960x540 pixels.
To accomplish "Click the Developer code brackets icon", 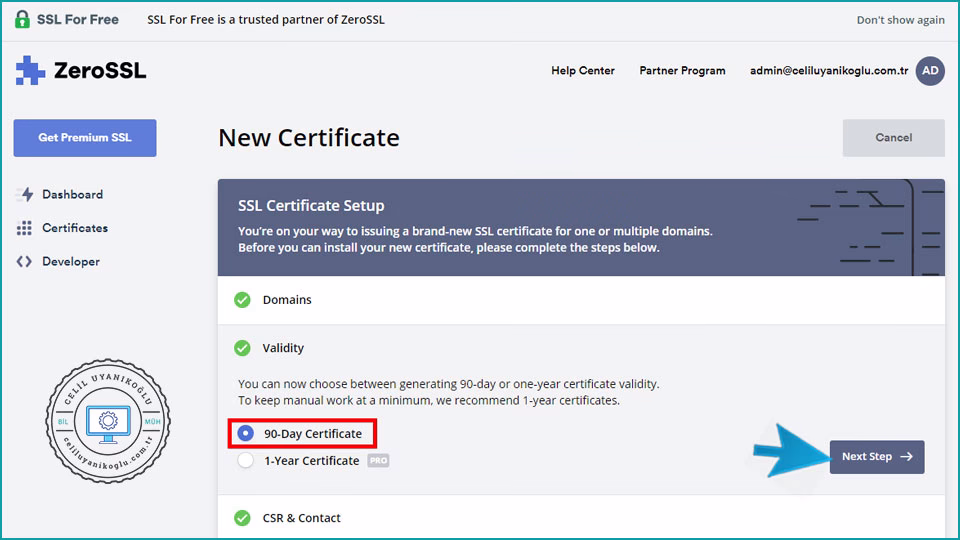I will [x=25, y=262].
